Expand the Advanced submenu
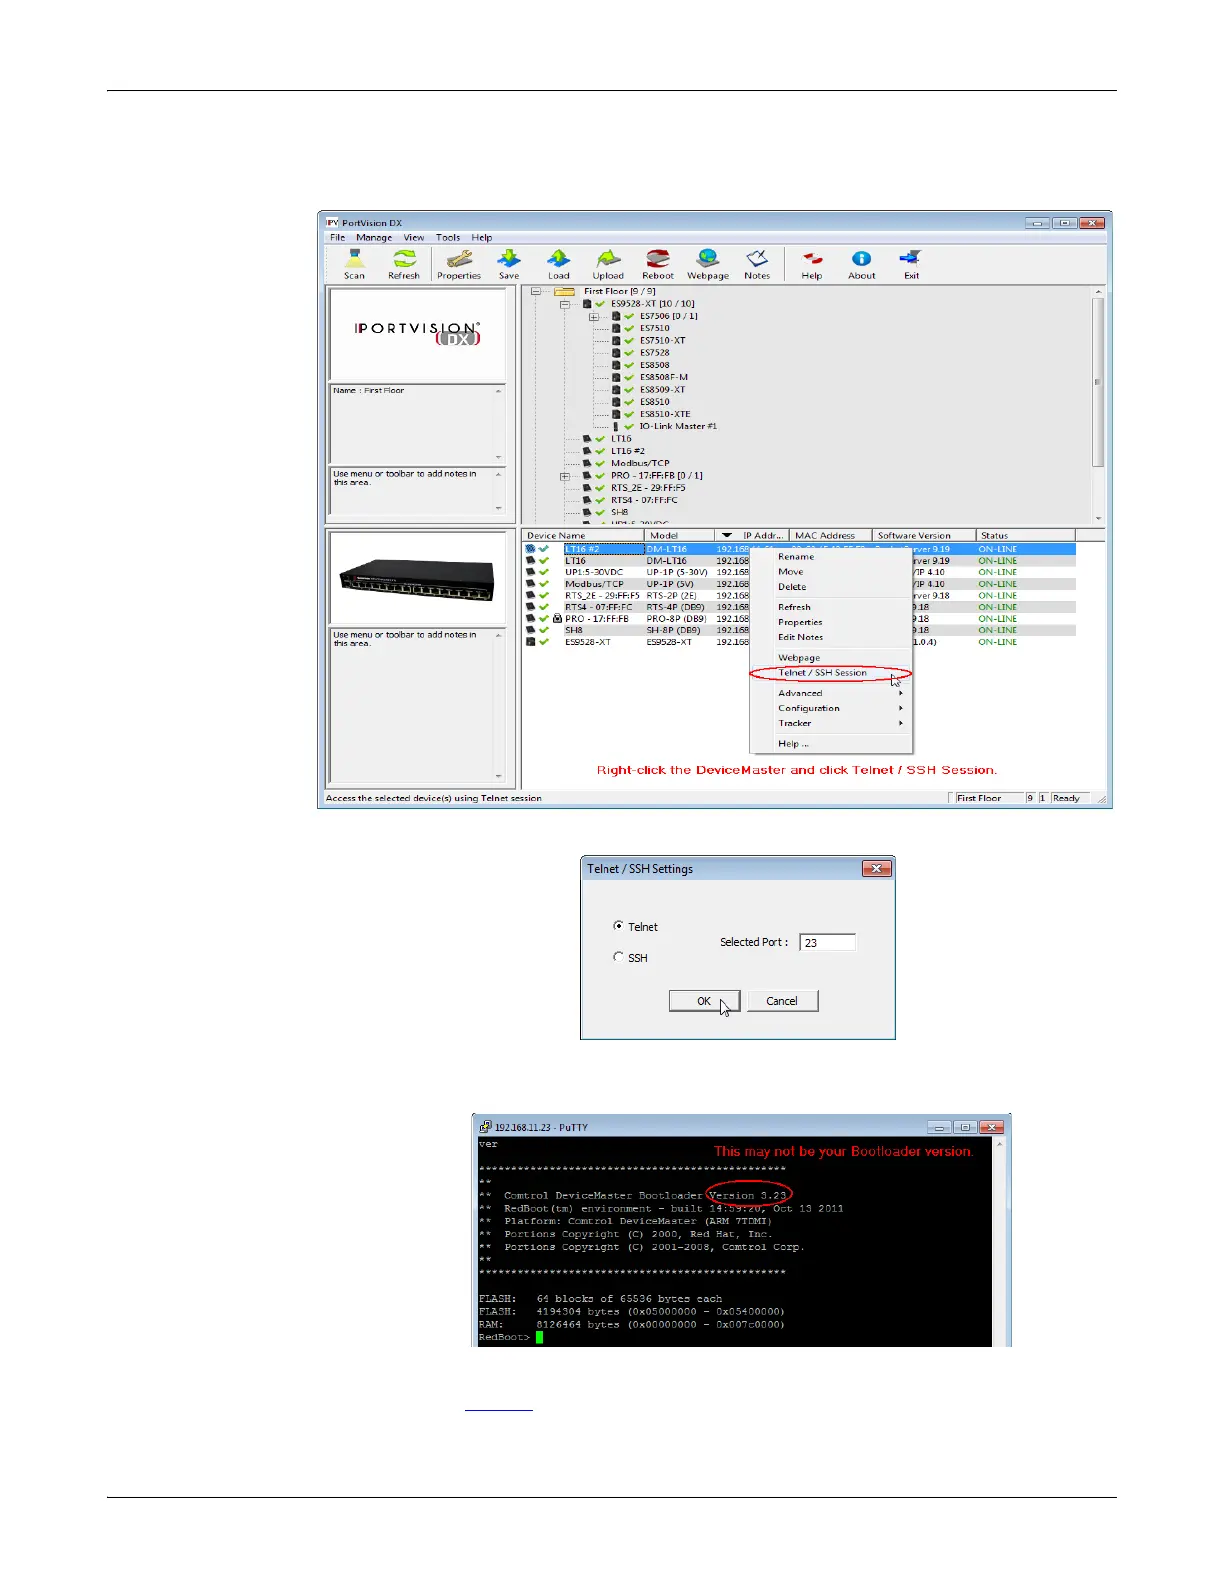The height and width of the screenshot is (1584, 1224). 830,693
